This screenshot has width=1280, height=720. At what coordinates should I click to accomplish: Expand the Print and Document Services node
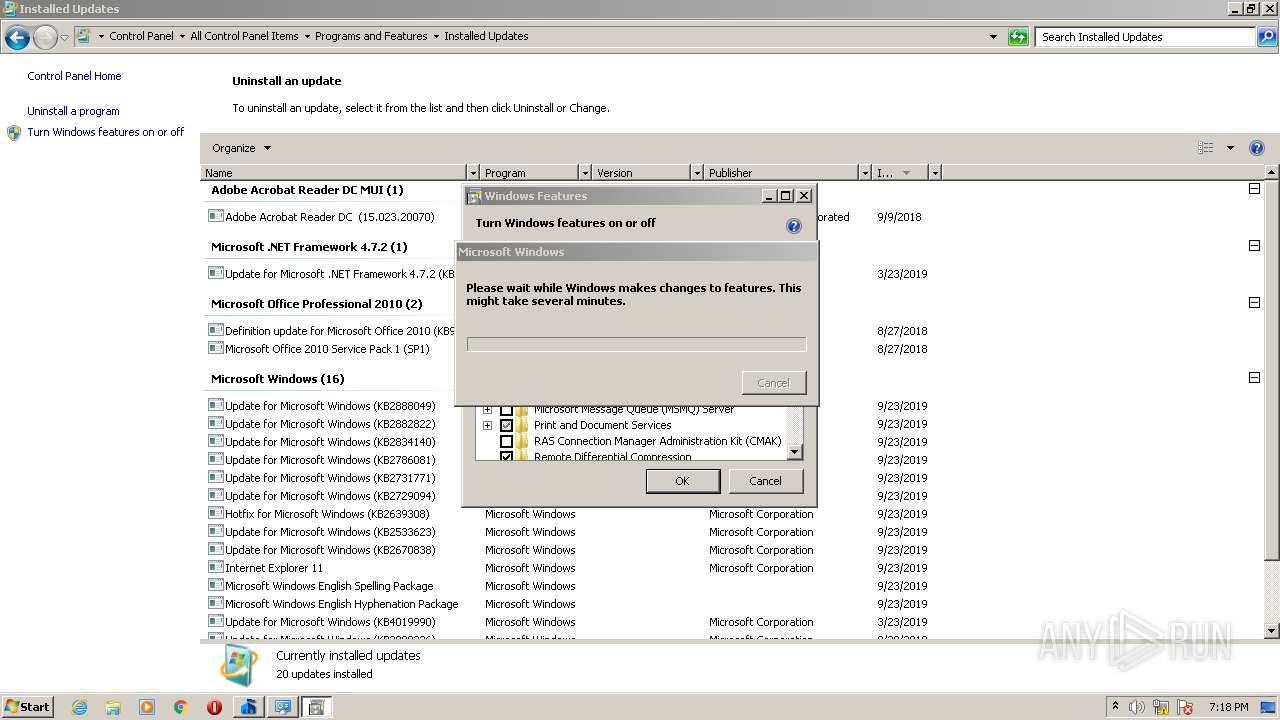(x=488, y=425)
